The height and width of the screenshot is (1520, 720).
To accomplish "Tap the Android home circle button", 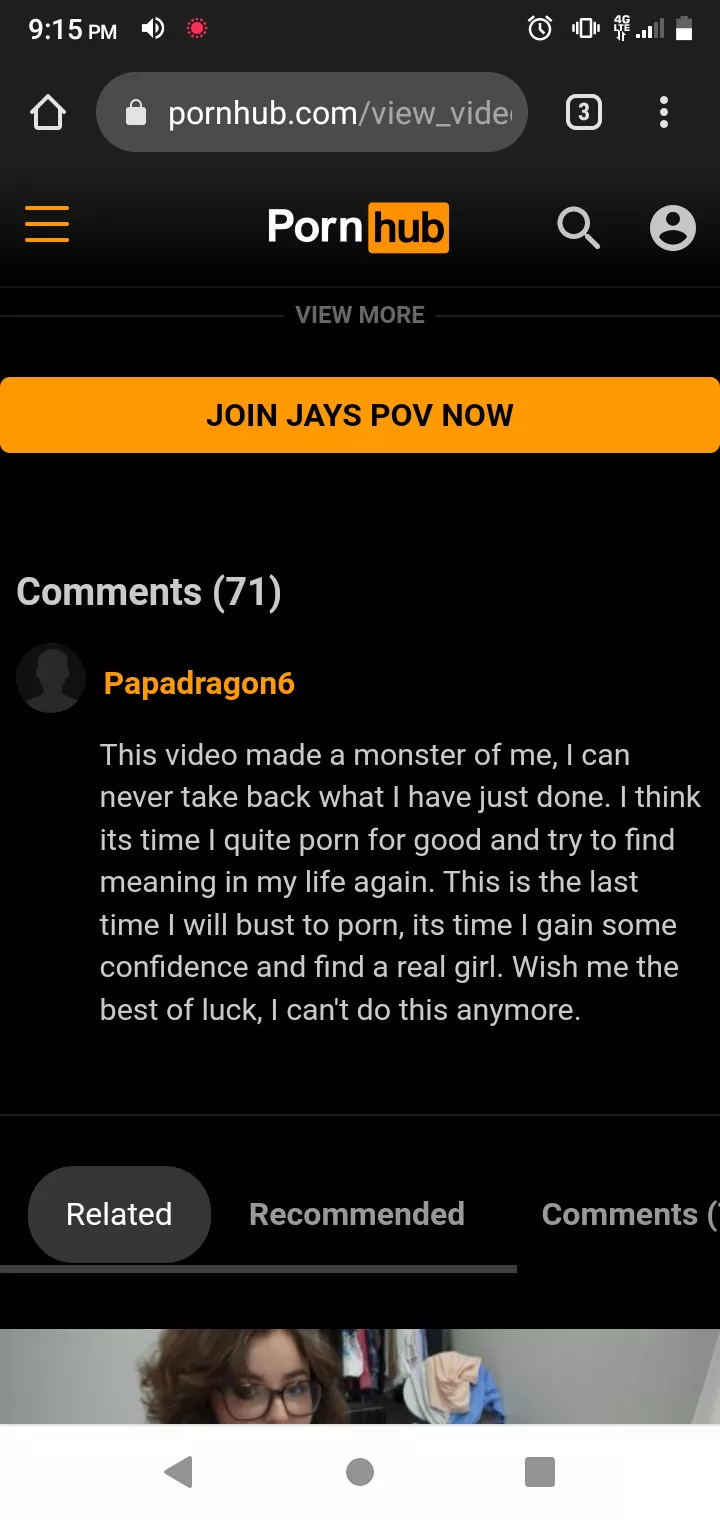I will point(360,1471).
